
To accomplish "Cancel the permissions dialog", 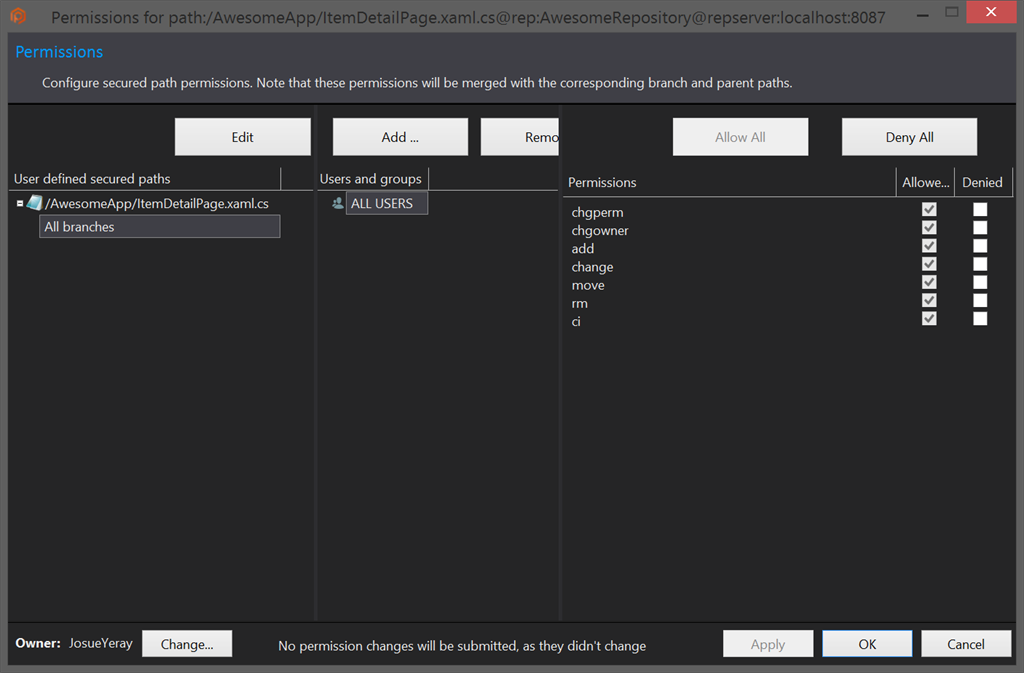I will point(965,644).
